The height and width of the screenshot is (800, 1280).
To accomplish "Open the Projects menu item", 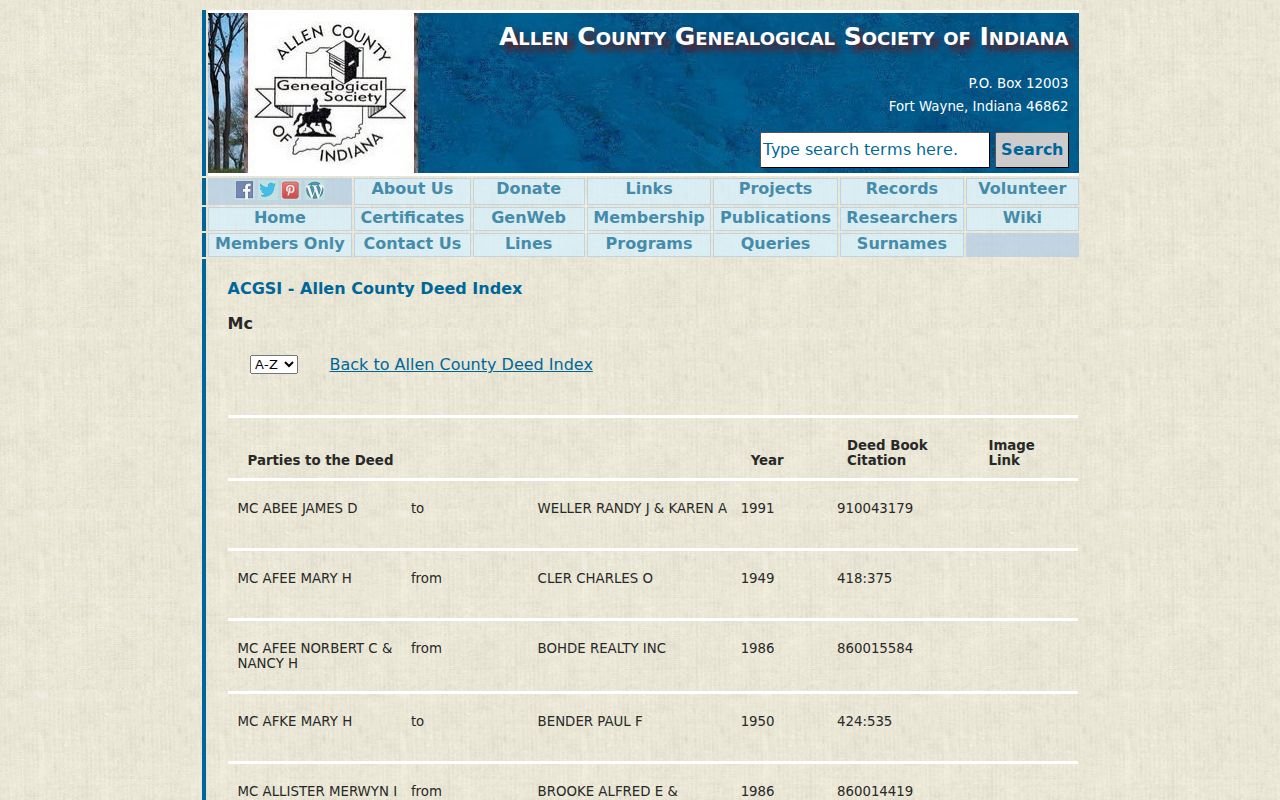I will pos(775,189).
